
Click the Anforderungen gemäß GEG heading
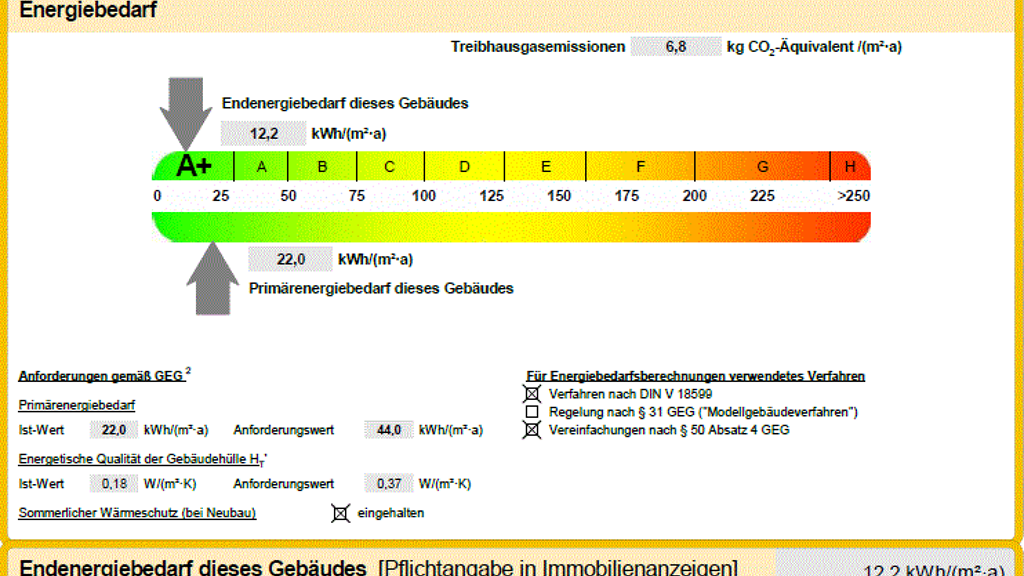click(x=101, y=376)
